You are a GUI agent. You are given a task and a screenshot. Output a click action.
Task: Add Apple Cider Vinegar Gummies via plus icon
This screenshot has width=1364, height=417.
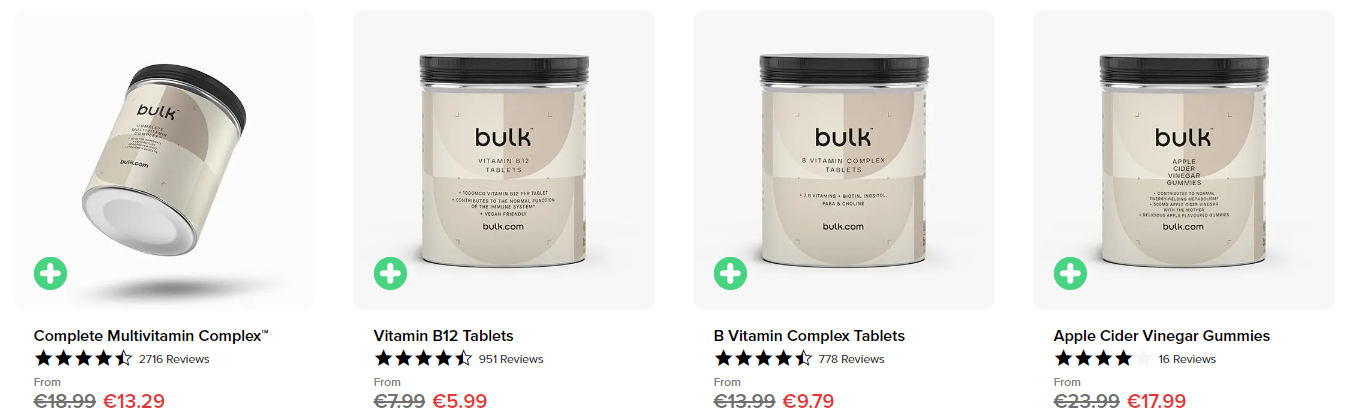(1070, 273)
